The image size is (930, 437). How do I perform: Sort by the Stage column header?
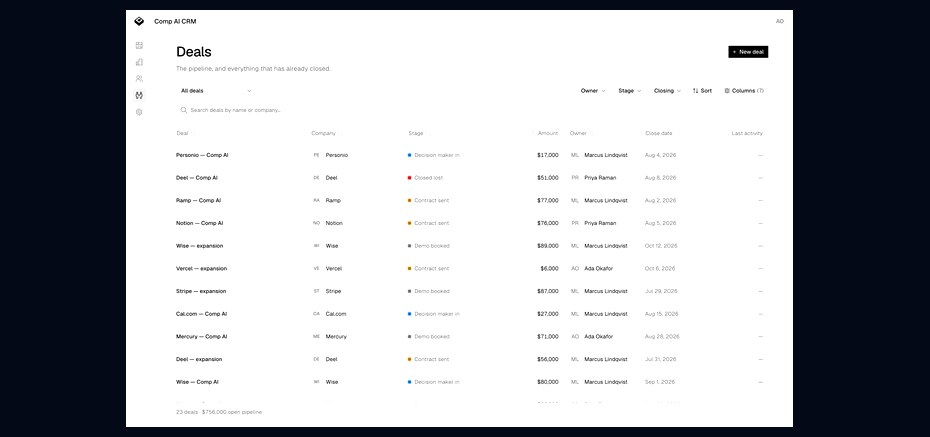coord(416,133)
